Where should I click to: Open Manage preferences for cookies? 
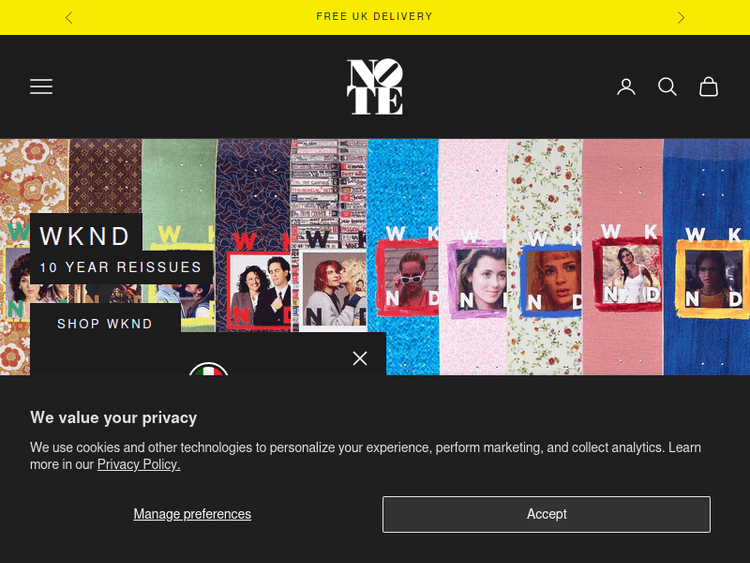(192, 514)
